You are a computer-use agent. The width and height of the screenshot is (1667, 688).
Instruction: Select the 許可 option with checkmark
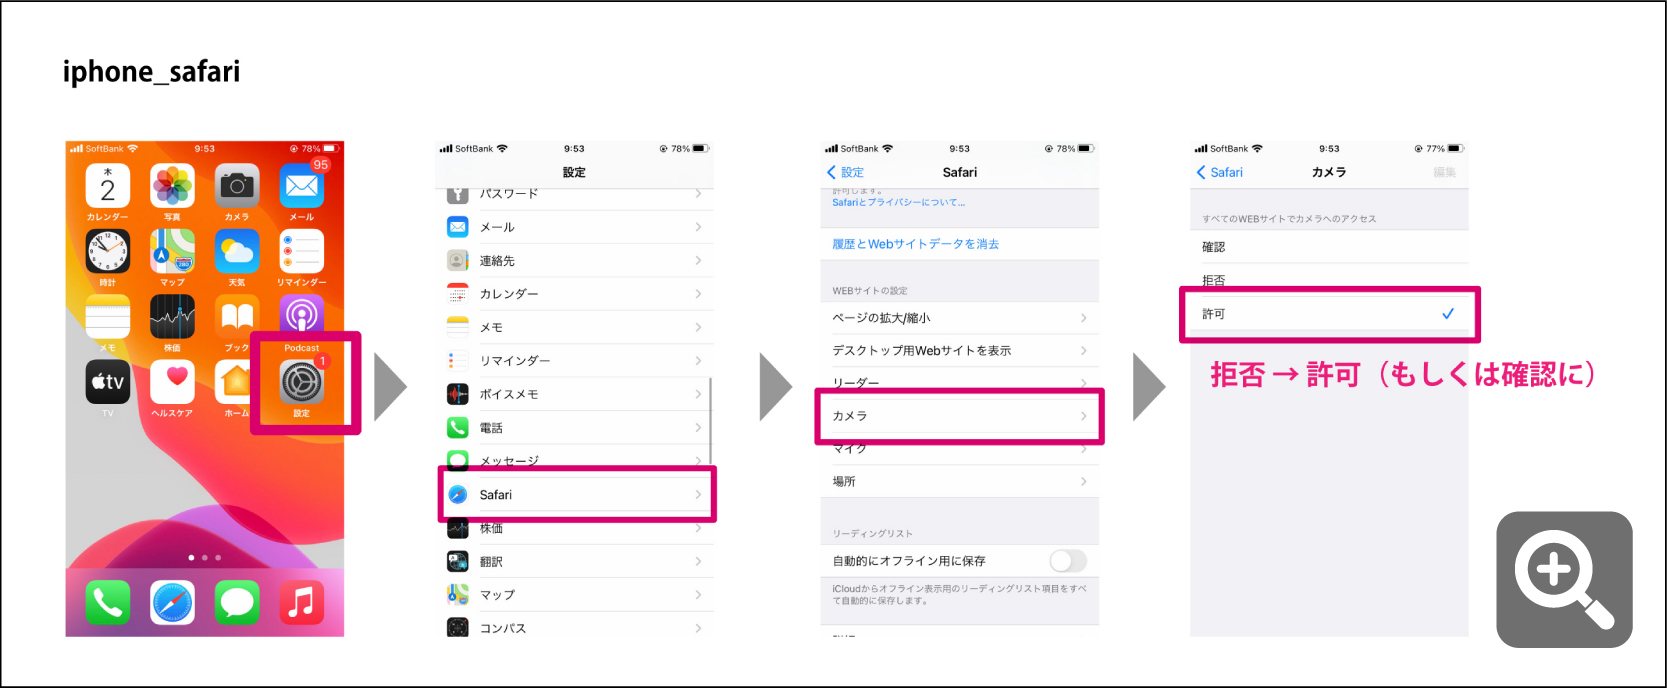click(1329, 314)
